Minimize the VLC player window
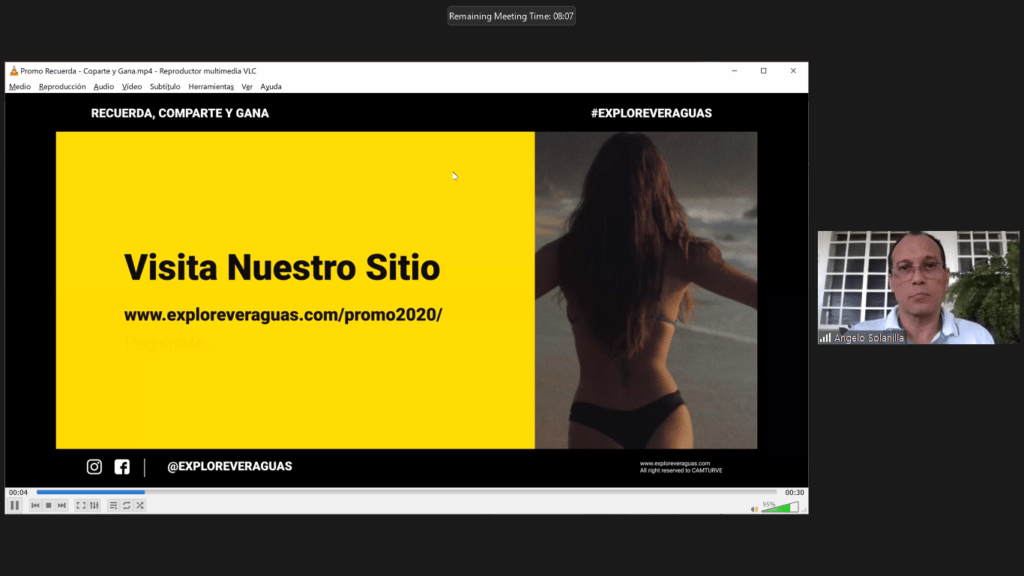1024x576 pixels. (735, 71)
